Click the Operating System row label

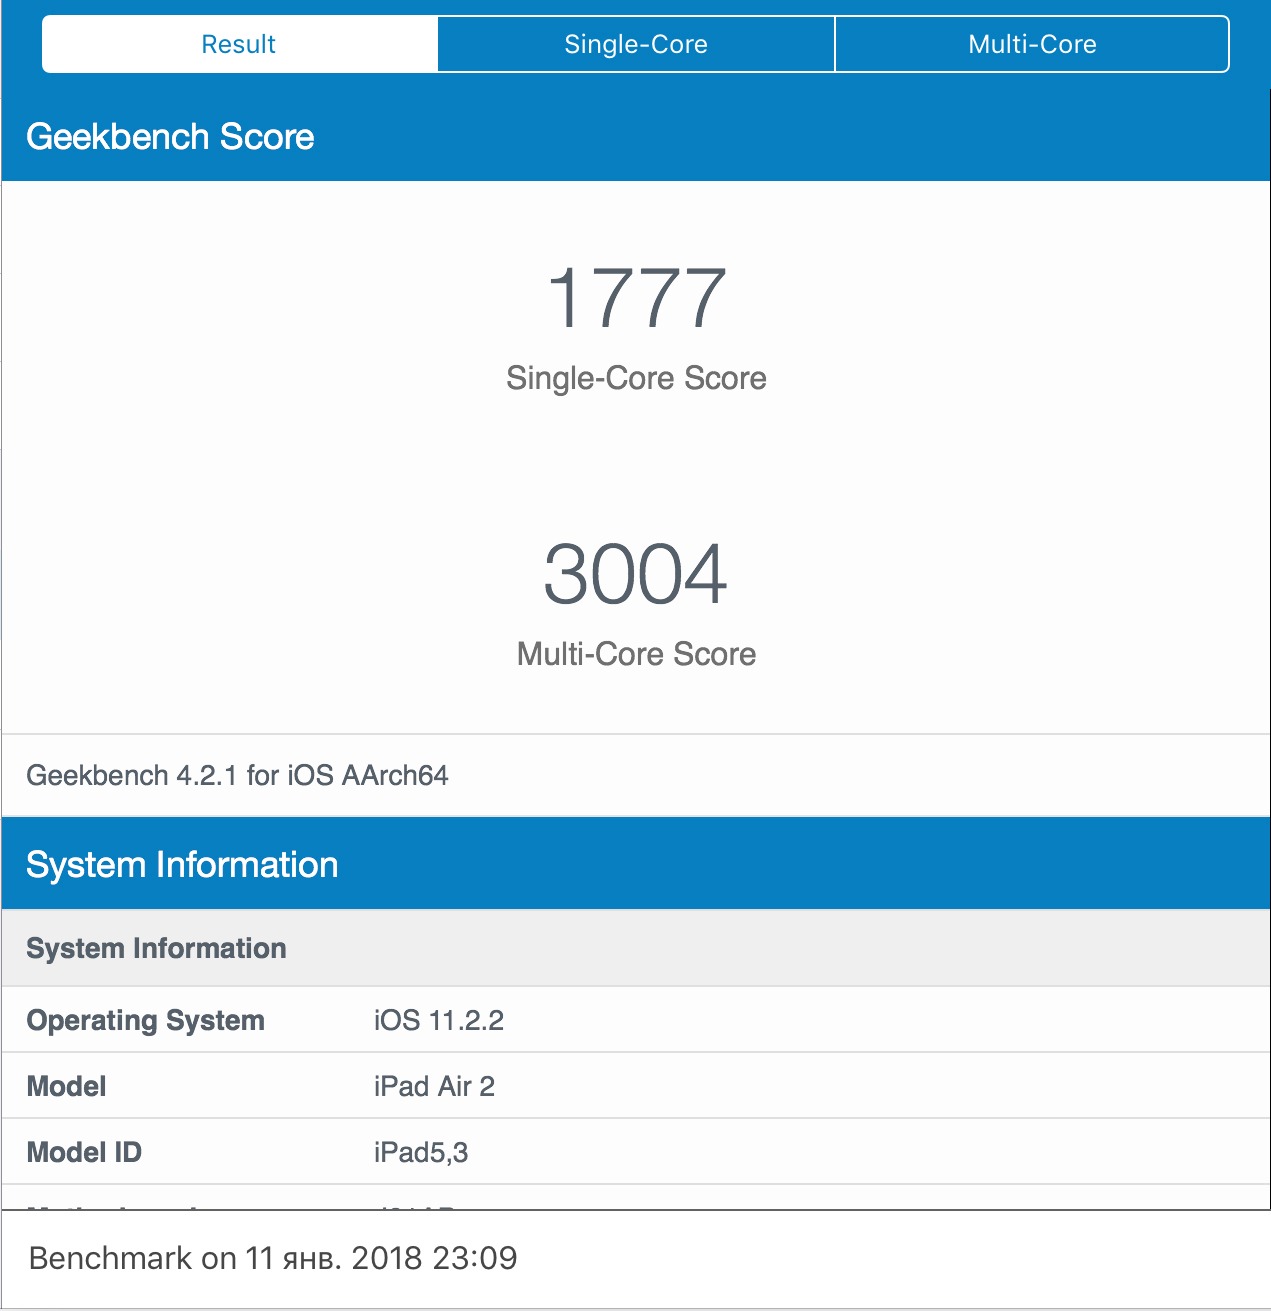[x=146, y=1020]
